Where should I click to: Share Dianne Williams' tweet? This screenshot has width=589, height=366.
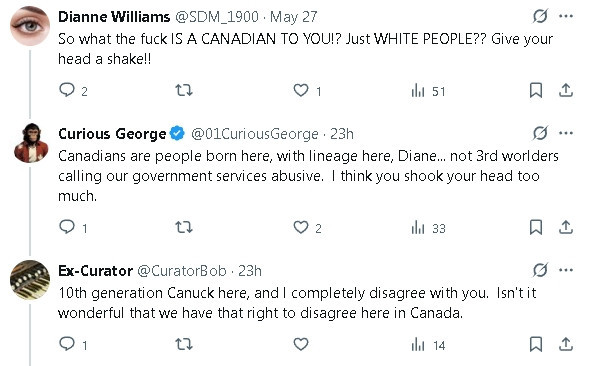566,90
